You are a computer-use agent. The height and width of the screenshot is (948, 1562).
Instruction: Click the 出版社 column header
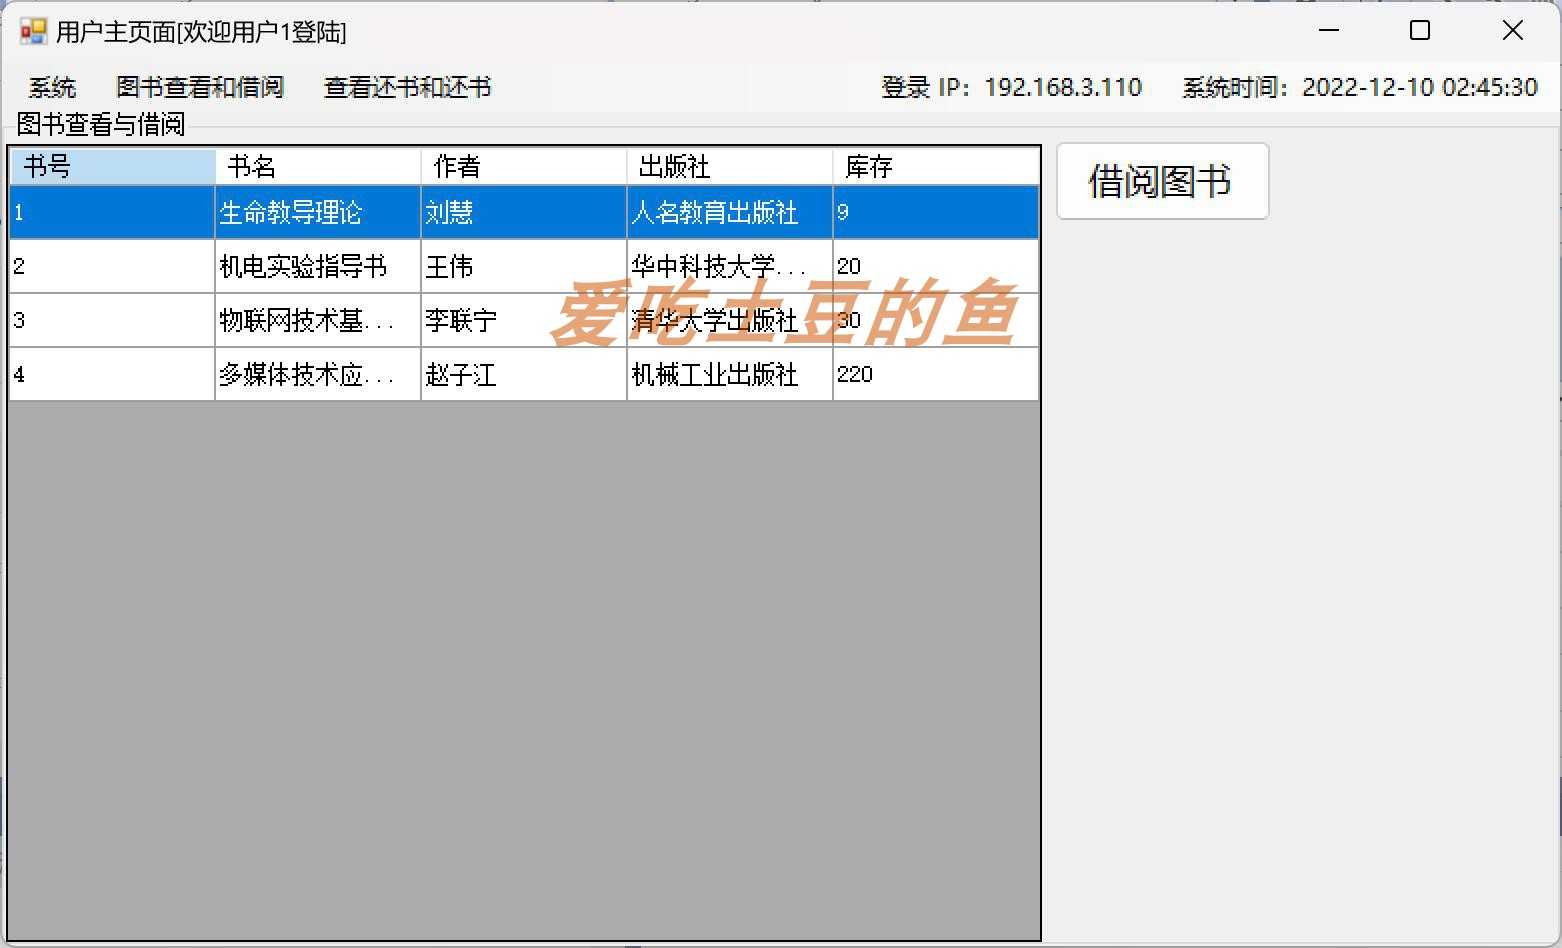point(728,165)
